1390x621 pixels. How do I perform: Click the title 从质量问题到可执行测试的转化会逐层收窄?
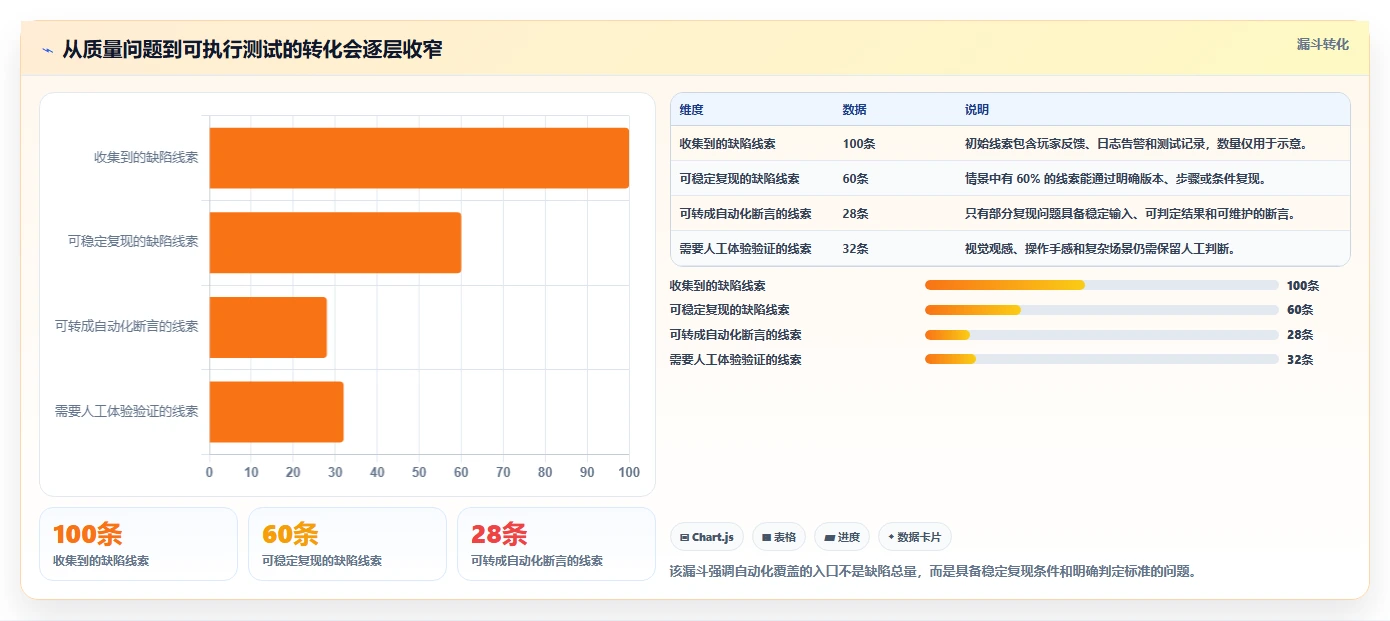pyautogui.click(x=252, y=50)
